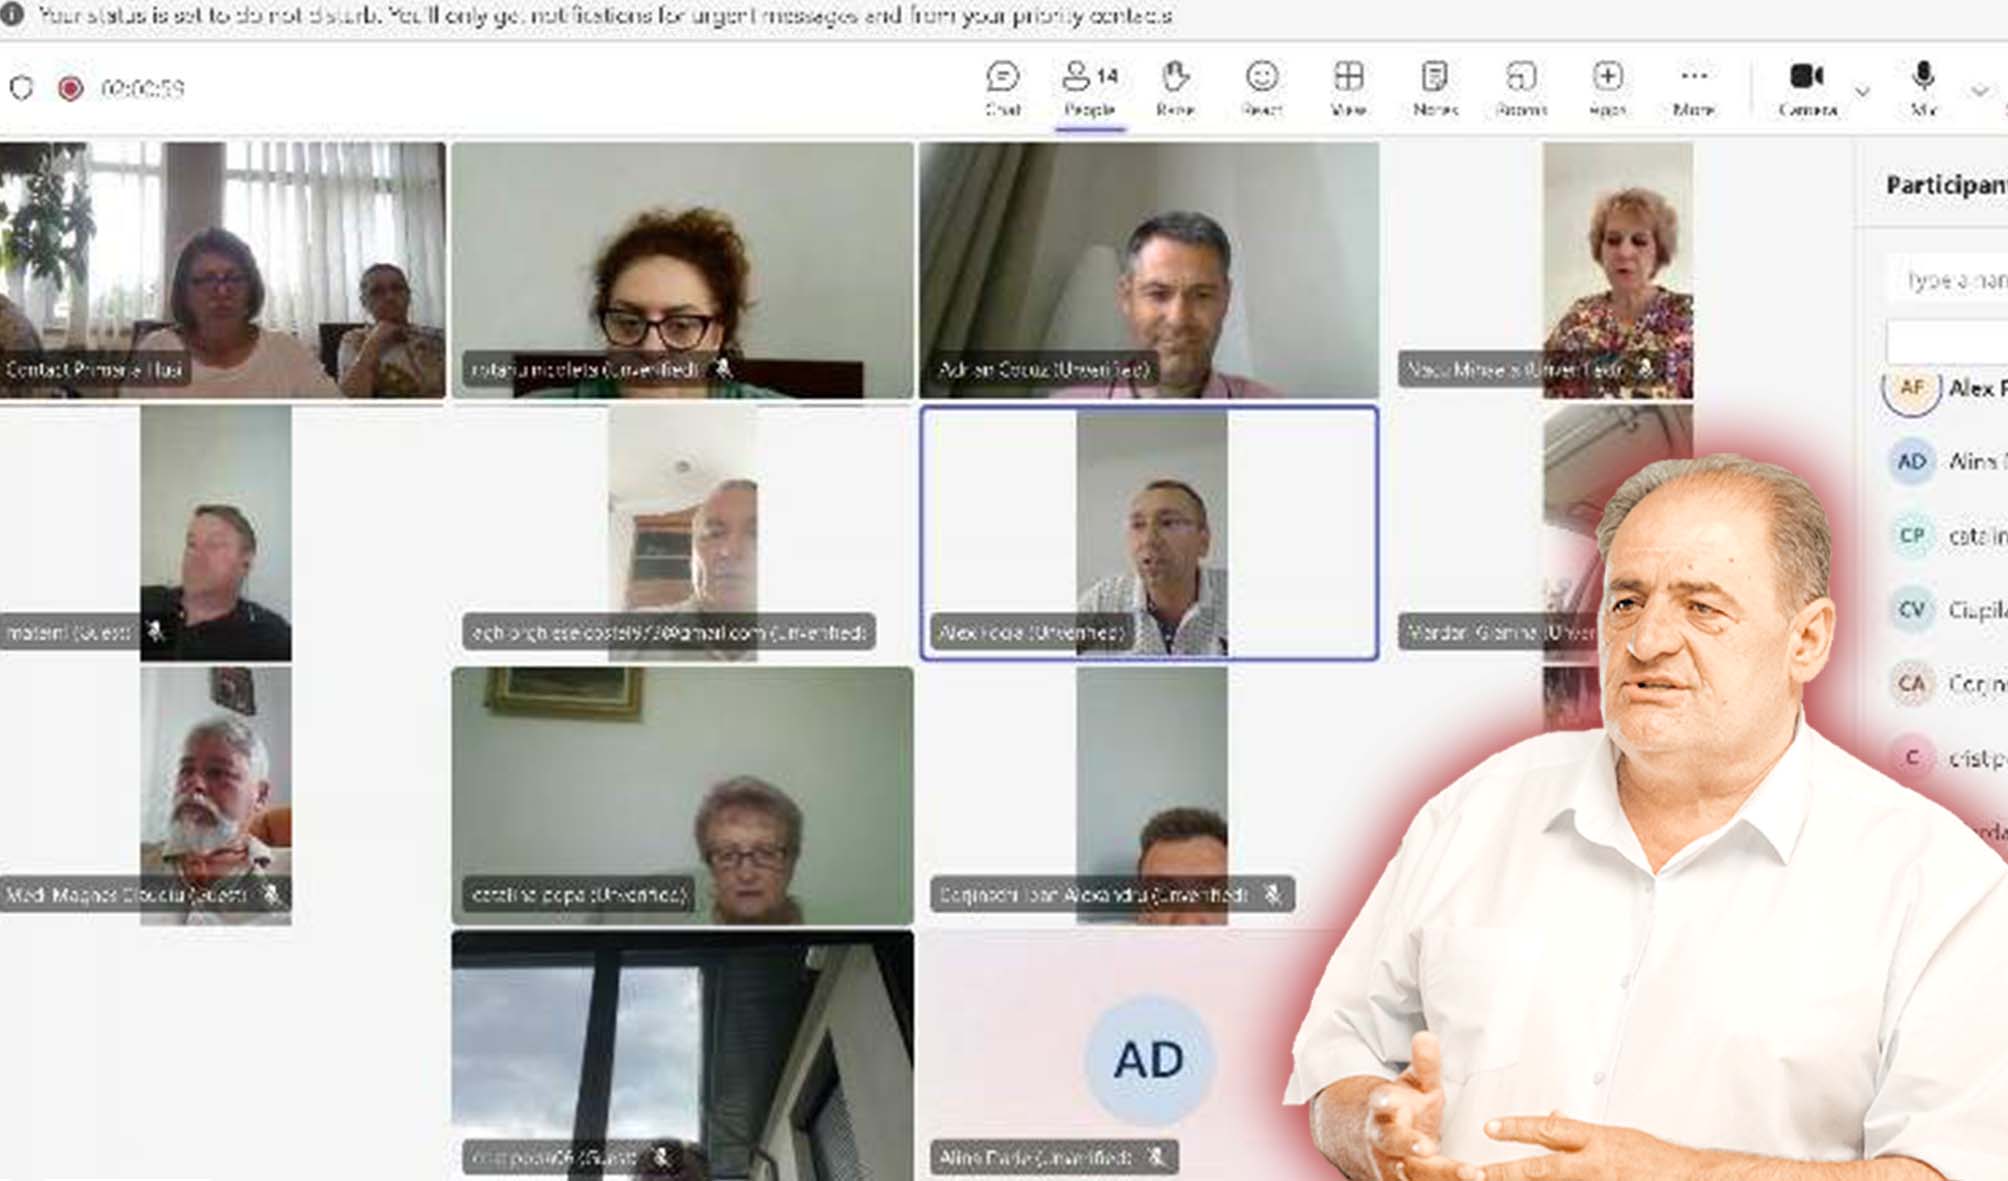This screenshot has height=1181, width=2008.
Task: Select Alina participant with AD avatar
Action: tap(1946, 461)
